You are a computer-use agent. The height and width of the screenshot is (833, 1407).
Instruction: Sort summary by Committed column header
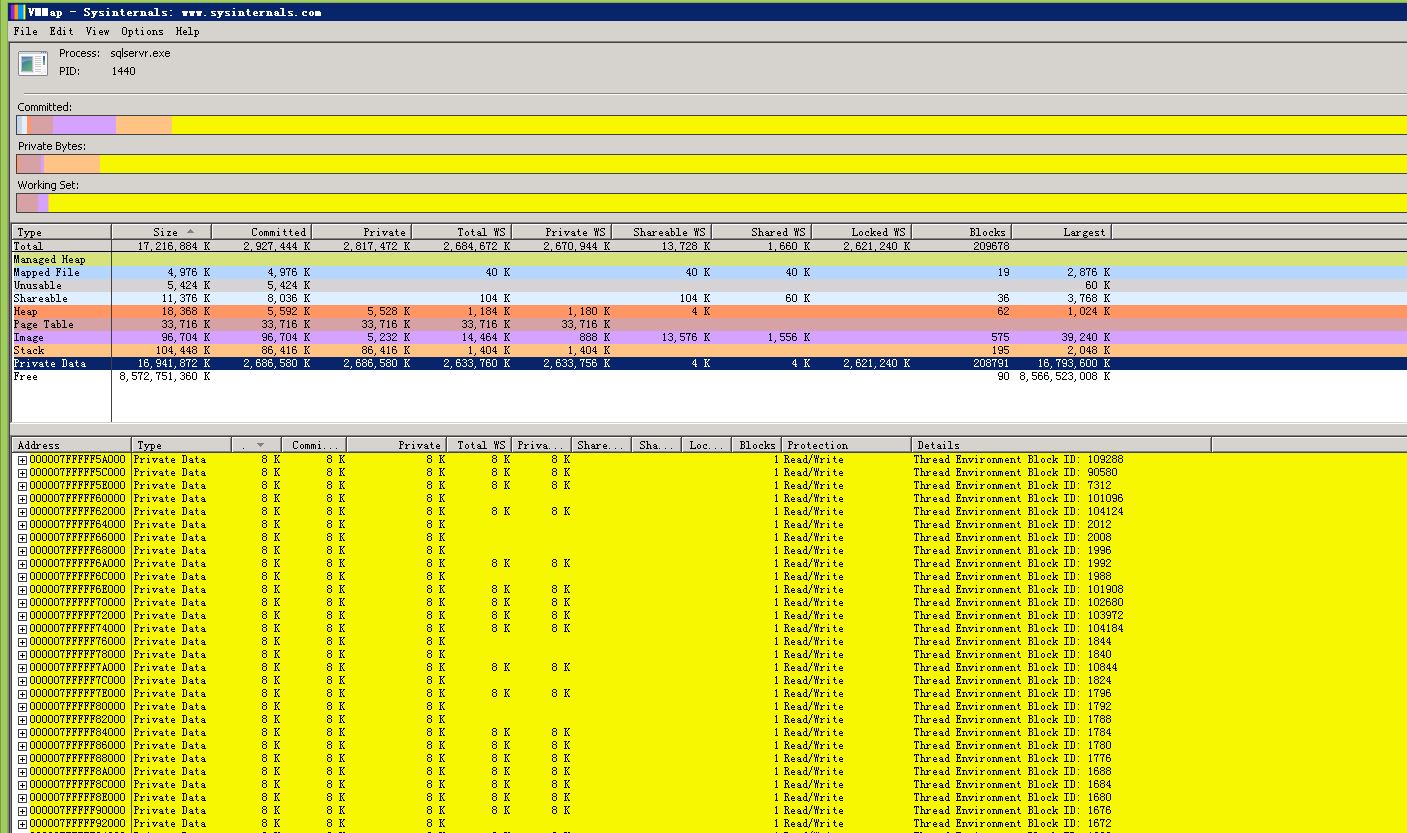[261, 232]
